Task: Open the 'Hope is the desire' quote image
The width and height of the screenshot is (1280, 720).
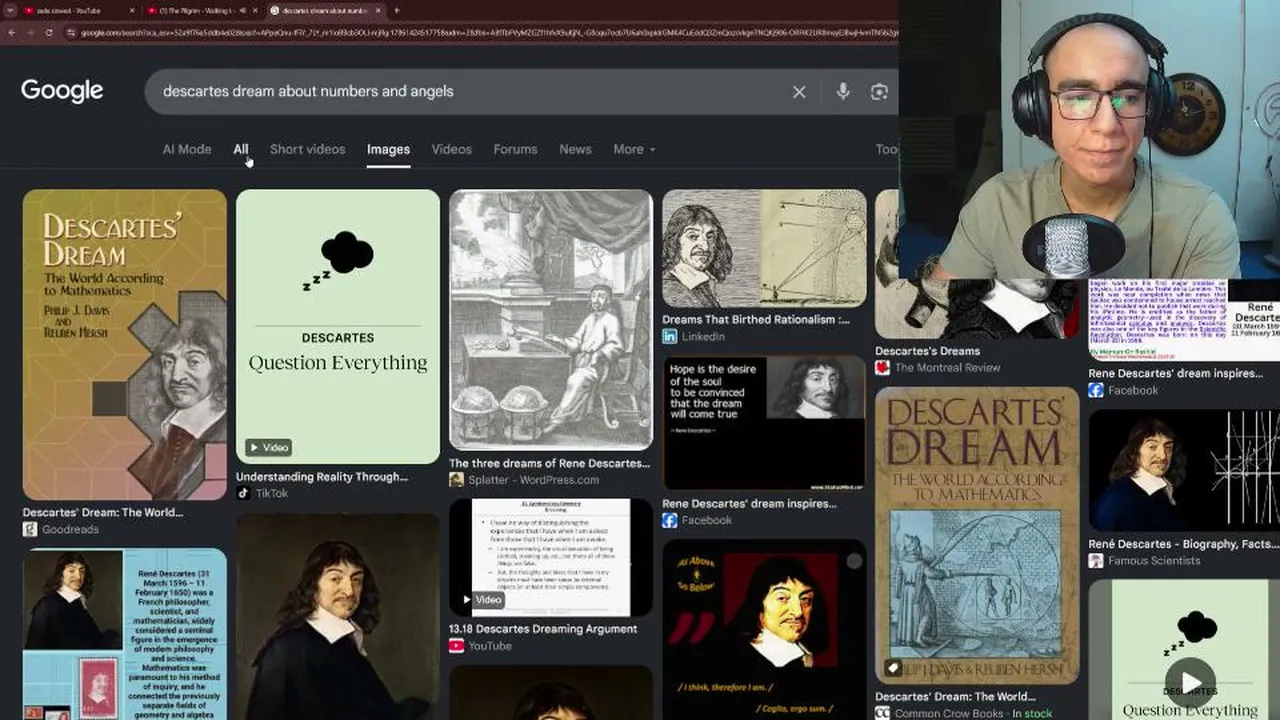Action: [764, 422]
